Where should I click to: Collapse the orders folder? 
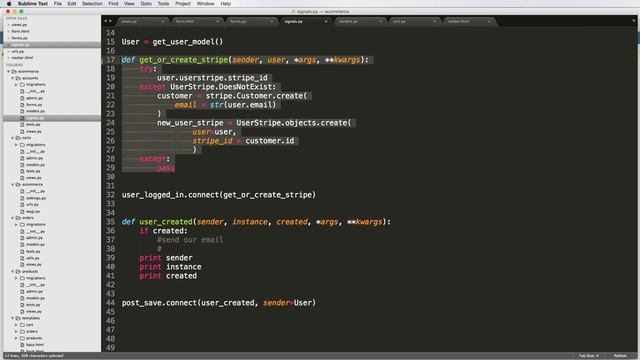[x=13, y=218]
